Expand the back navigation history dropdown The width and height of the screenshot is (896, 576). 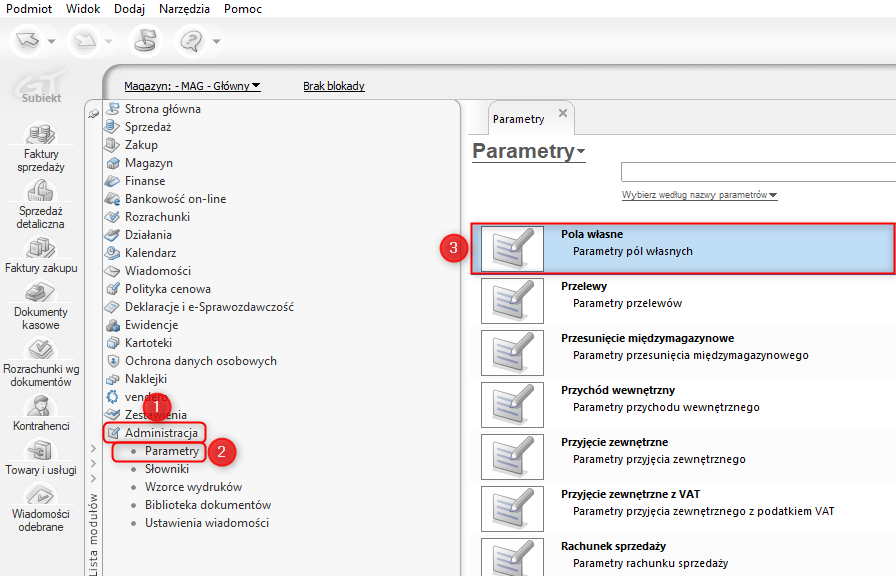tap(51, 41)
